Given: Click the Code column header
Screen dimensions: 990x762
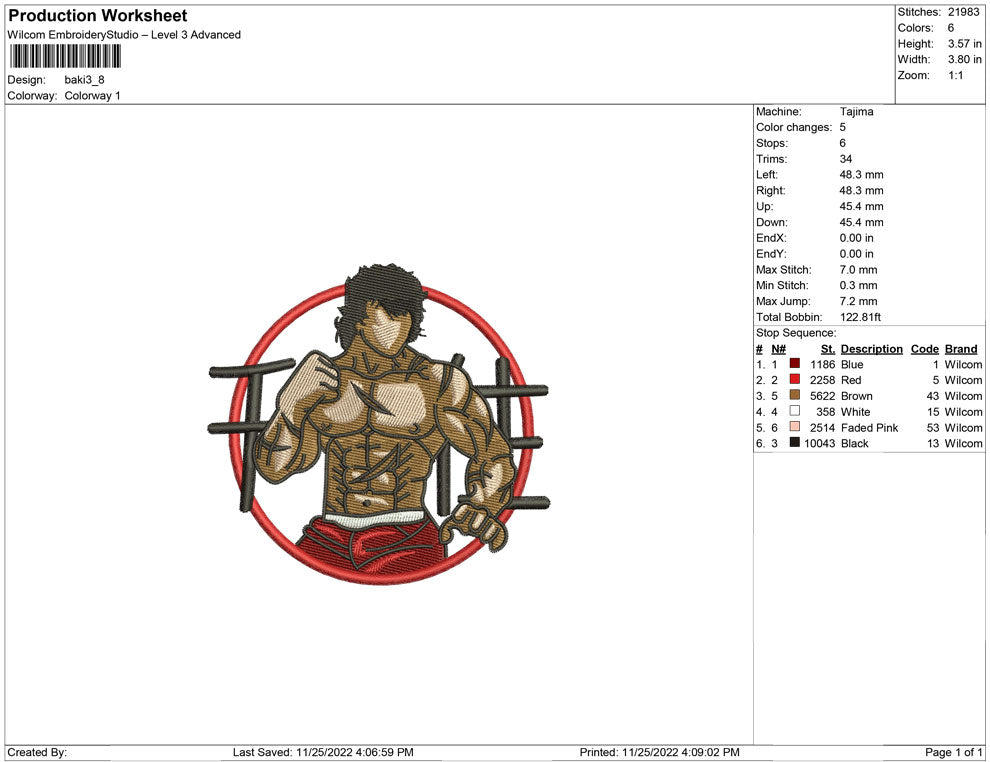Looking at the screenshot, I should point(924,349).
